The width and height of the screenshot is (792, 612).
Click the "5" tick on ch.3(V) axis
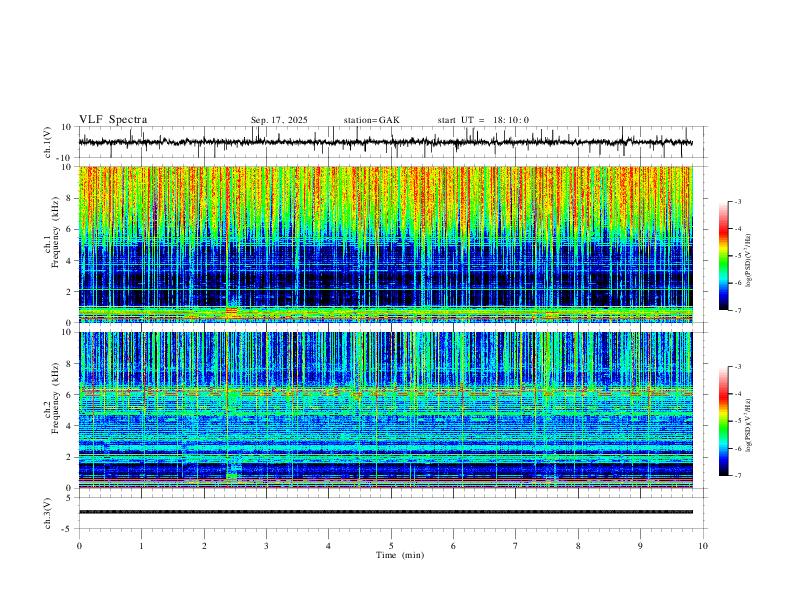[x=70, y=498]
